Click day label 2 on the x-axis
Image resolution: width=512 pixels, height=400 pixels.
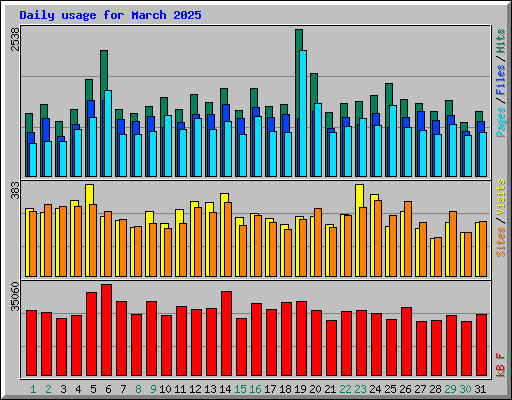[x=48, y=389]
